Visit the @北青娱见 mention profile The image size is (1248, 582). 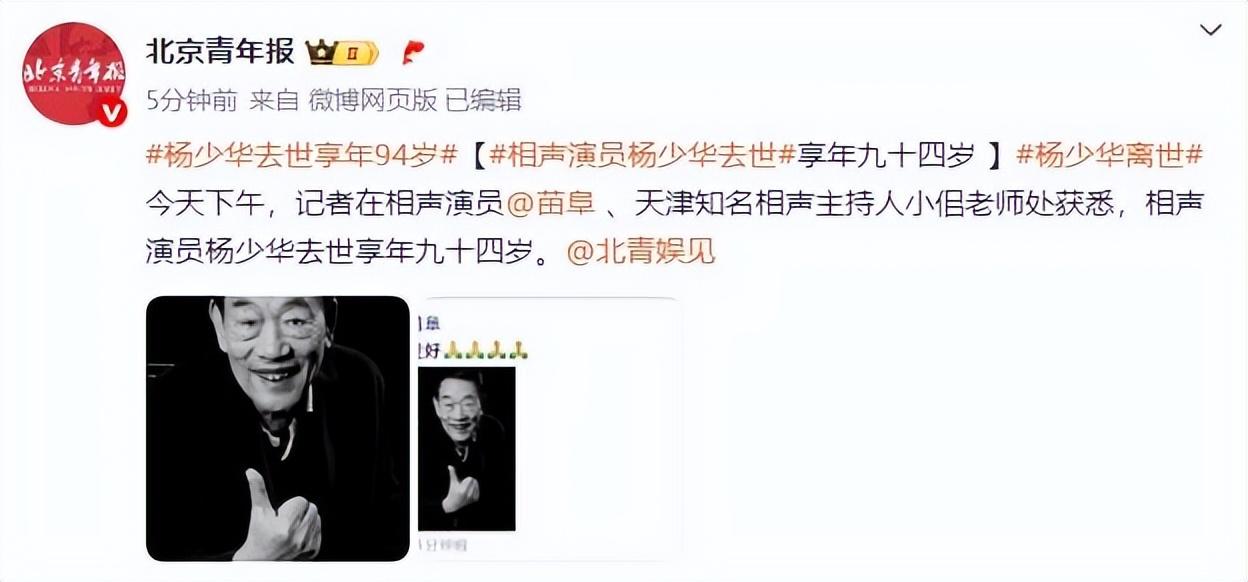pyautogui.click(x=641, y=252)
